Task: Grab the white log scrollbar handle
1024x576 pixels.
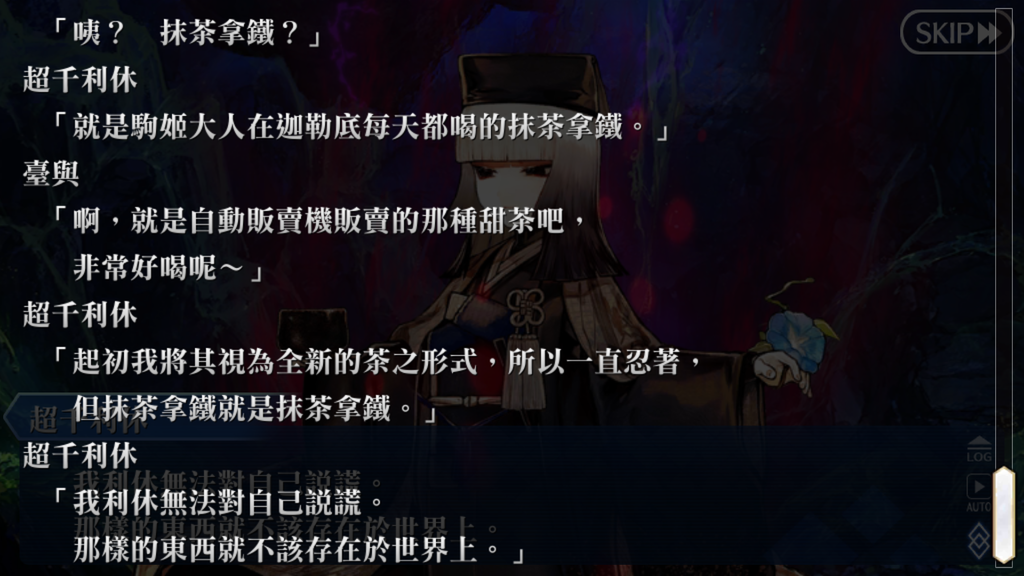Action: click(x=1003, y=515)
